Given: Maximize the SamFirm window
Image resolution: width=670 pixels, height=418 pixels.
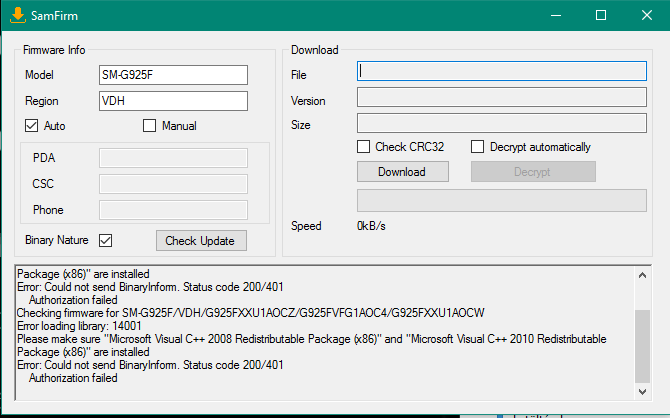Looking at the screenshot, I should click(x=601, y=15).
